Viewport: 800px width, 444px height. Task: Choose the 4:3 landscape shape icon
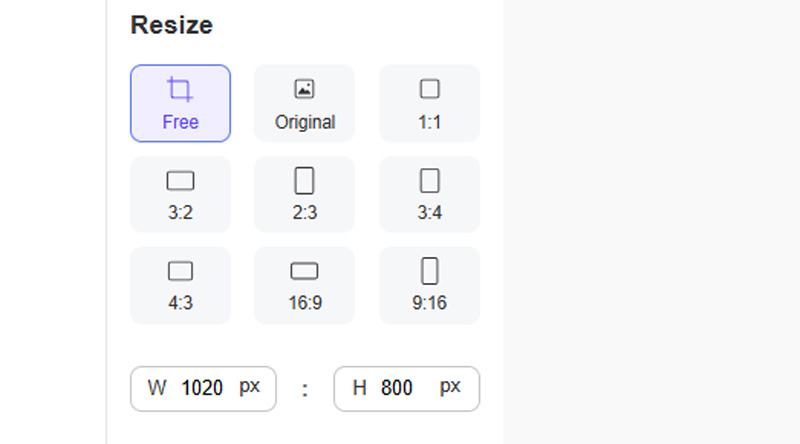(181, 271)
